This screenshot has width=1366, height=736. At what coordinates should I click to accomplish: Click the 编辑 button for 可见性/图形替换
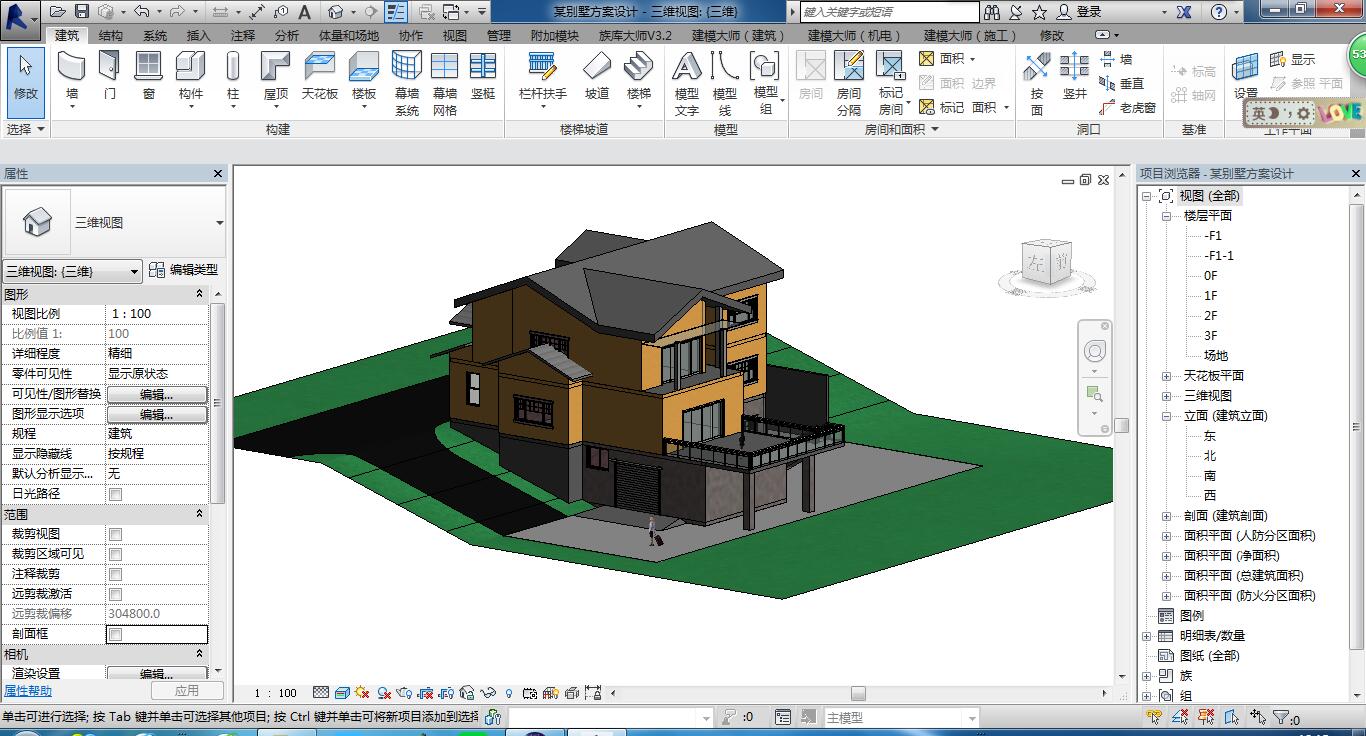(x=157, y=394)
